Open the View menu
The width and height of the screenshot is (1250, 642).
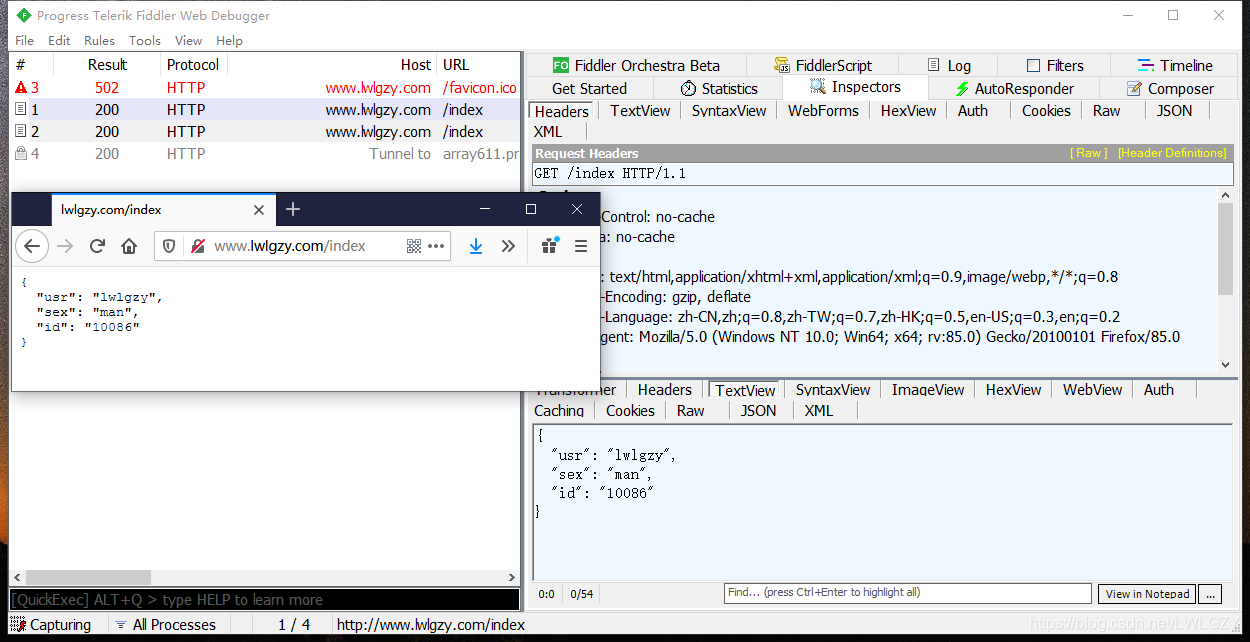188,41
